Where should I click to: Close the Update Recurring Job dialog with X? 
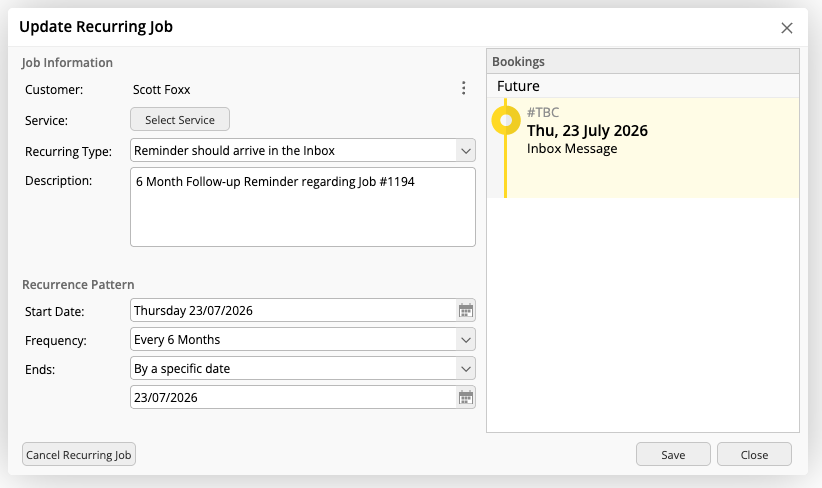(786, 28)
